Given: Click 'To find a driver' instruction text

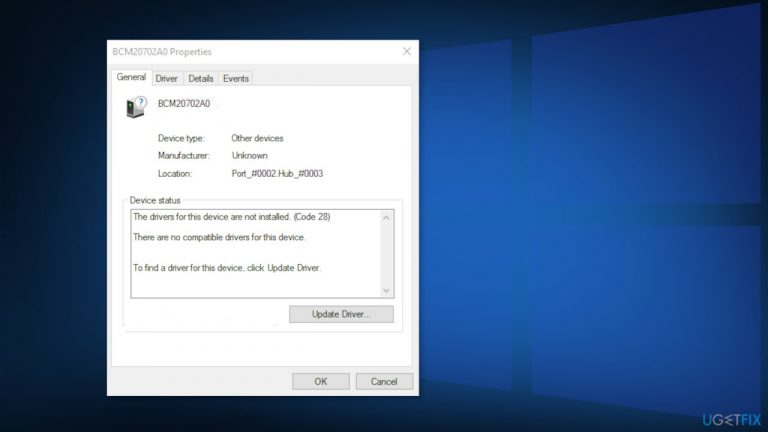Looking at the screenshot, I should pyautogui.click(x=227, y=268).
